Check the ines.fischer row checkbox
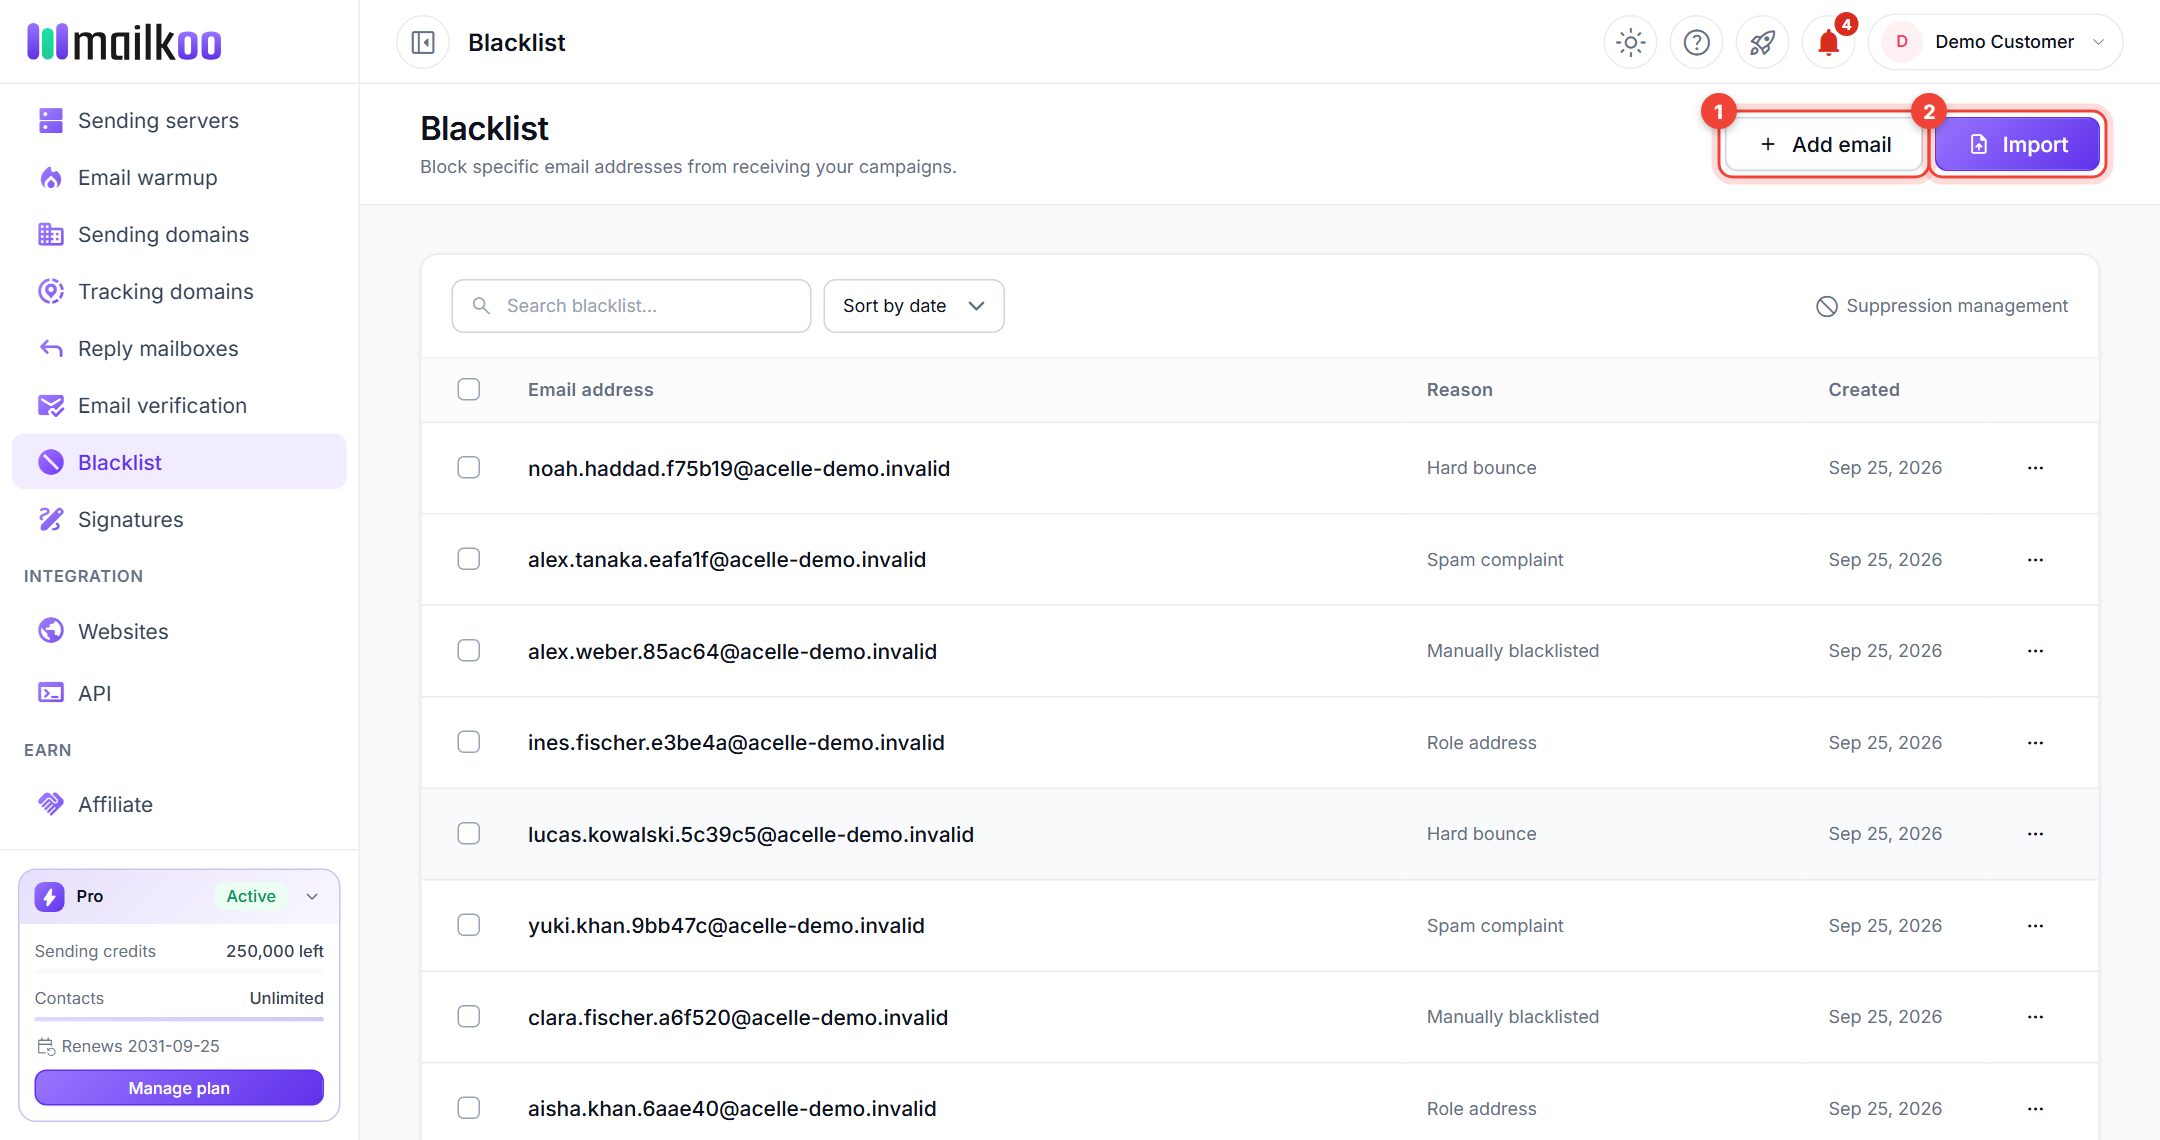 tap(468, 742)
